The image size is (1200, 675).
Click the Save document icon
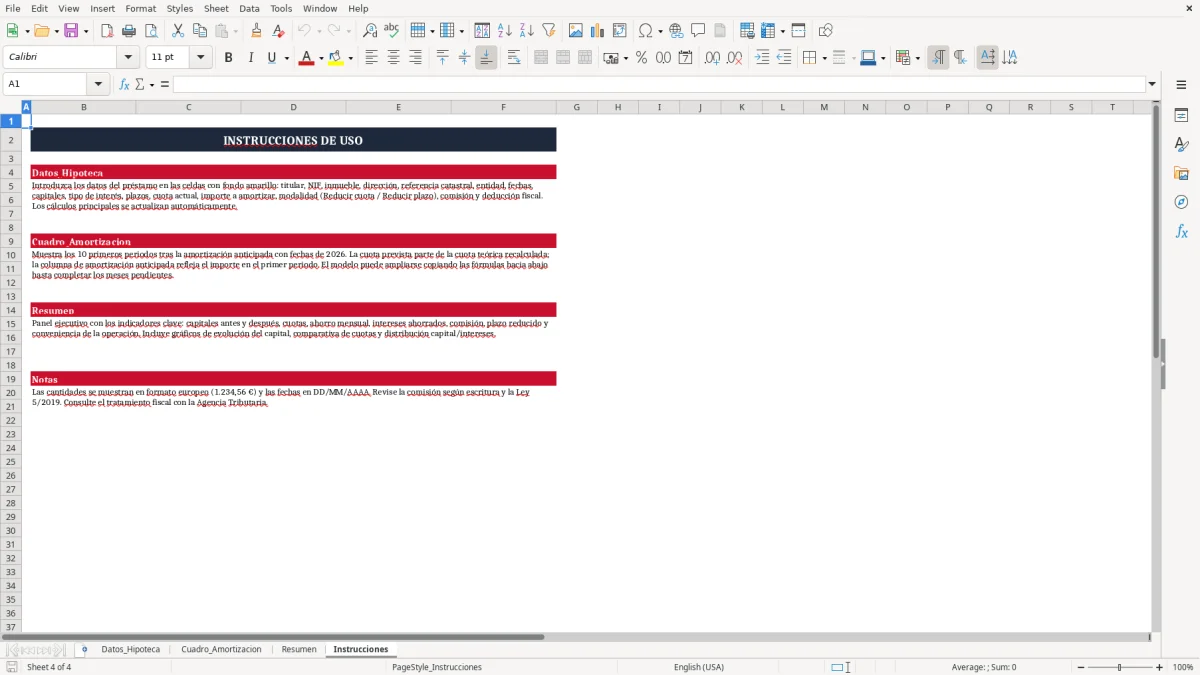pyautogui.click(x=71, y=31)
